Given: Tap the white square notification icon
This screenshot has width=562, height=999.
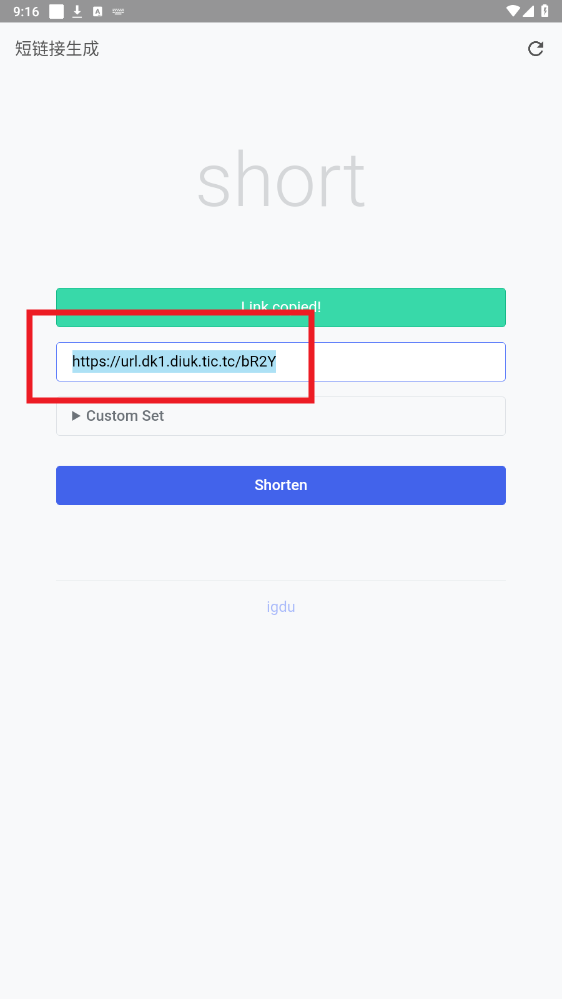Looking at the screenshot, I should point(57,11).
